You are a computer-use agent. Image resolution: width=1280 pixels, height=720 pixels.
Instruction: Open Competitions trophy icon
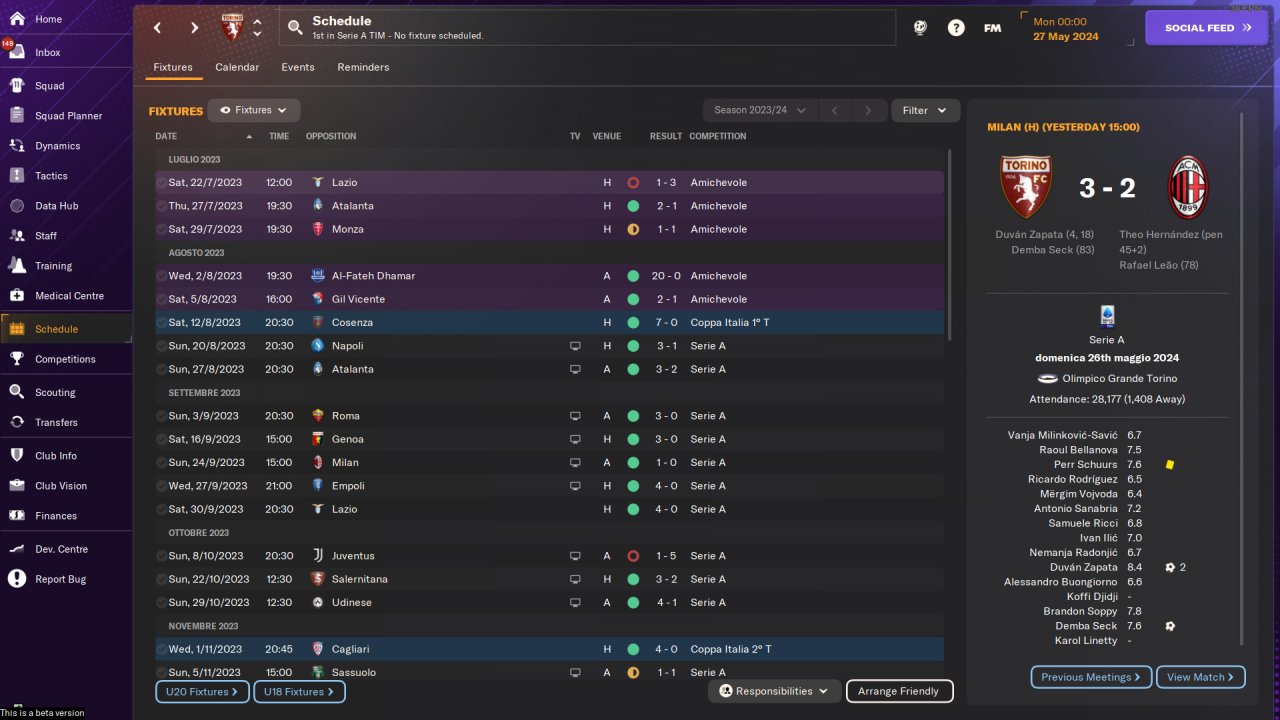coord(17,359)
